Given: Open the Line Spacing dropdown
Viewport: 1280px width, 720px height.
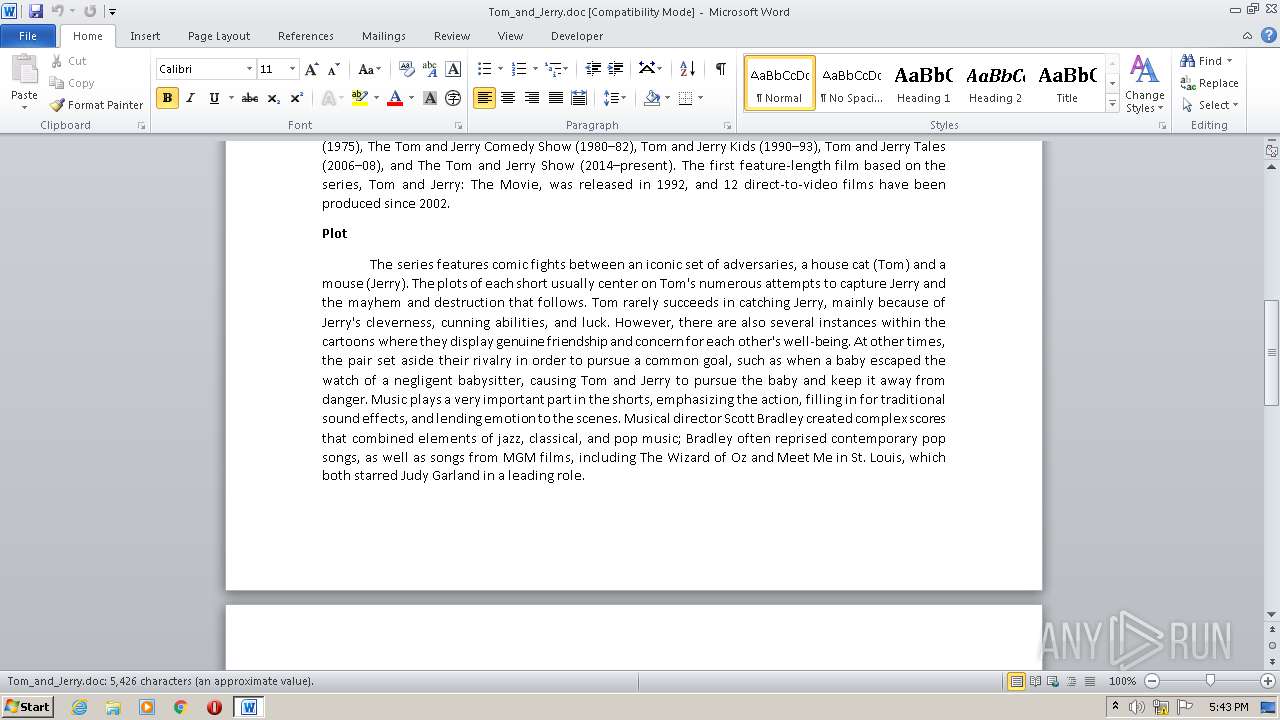Looking at the screenshot, I should point(615,98).
